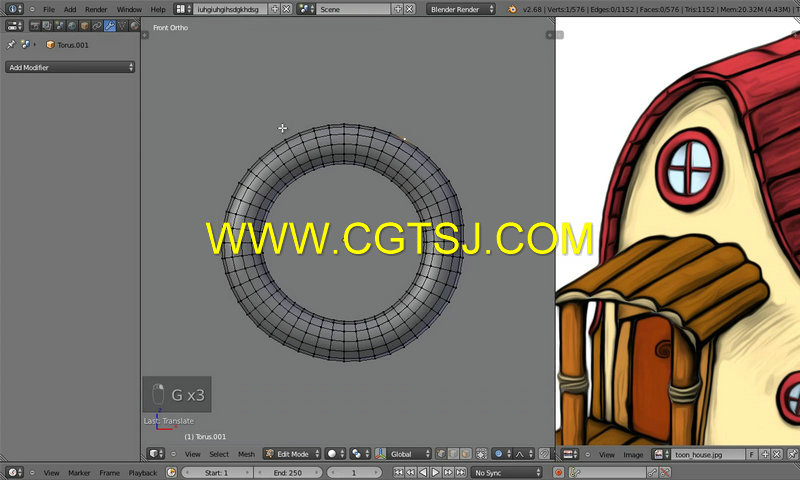Screen dimensions: 800x480
Task: Click the End: 250 frame field
Action: (x=288, y=473)
